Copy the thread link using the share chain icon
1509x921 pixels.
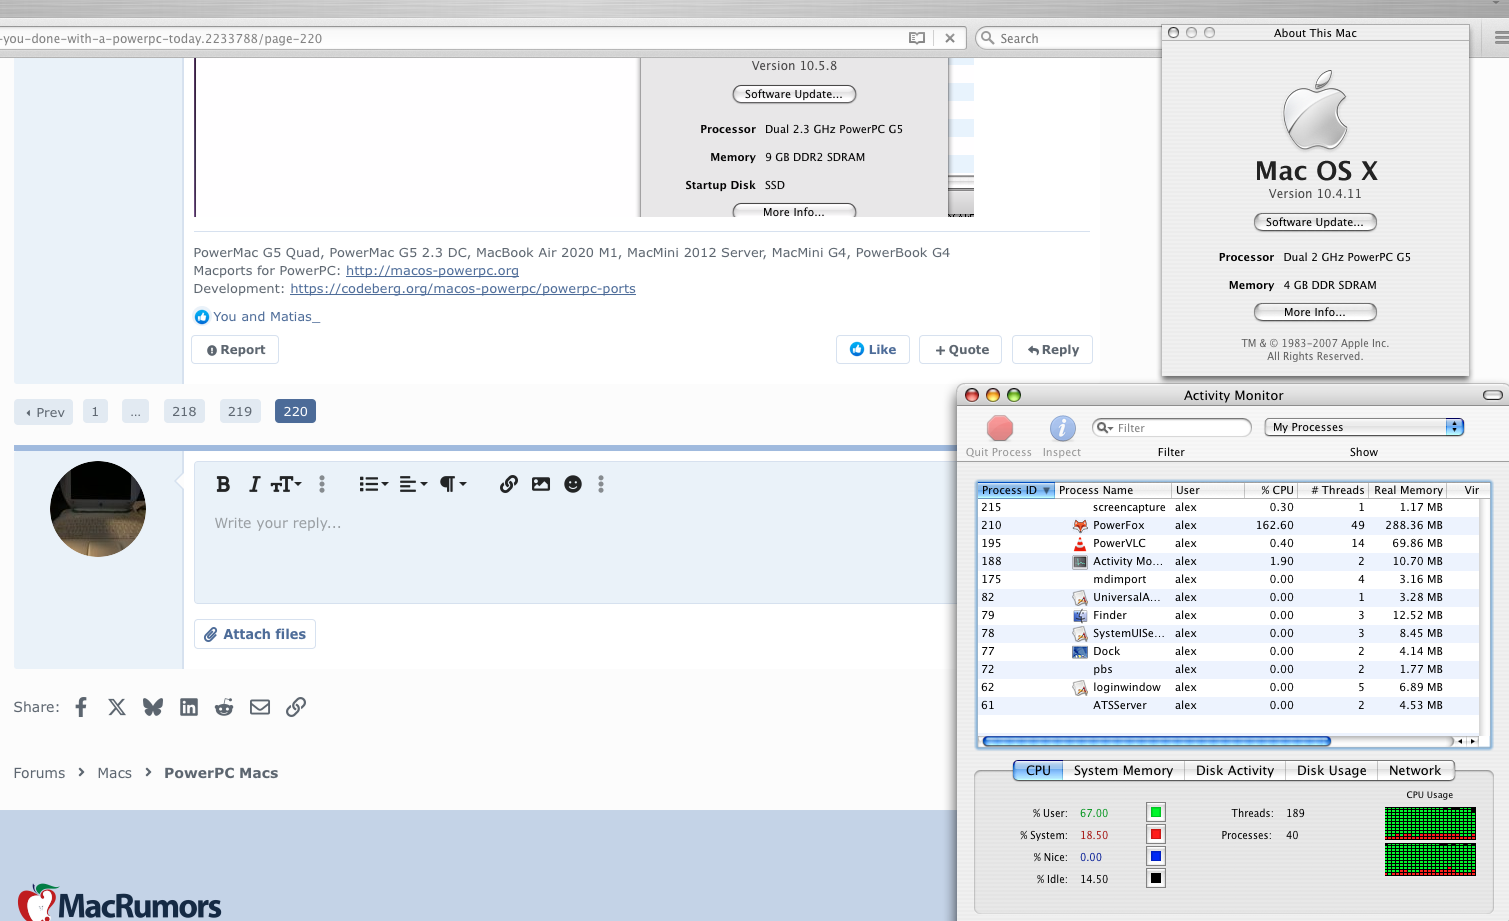296,707
